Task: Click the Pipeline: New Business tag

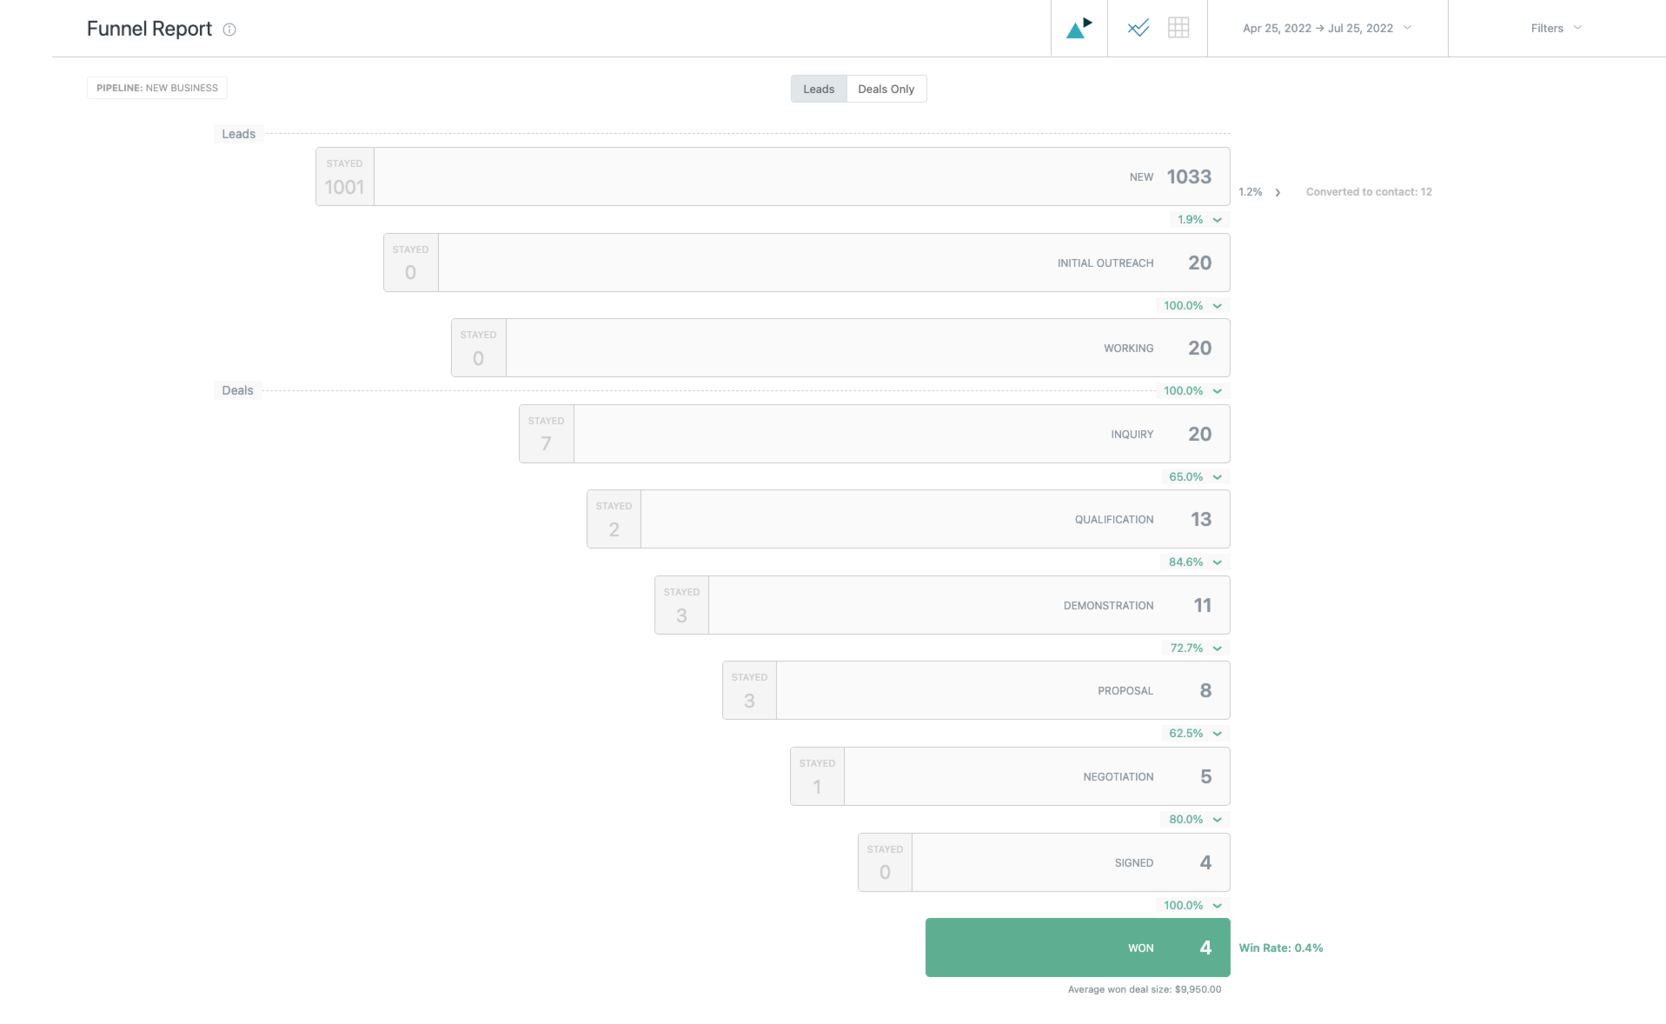Action: tap(157, 88)
